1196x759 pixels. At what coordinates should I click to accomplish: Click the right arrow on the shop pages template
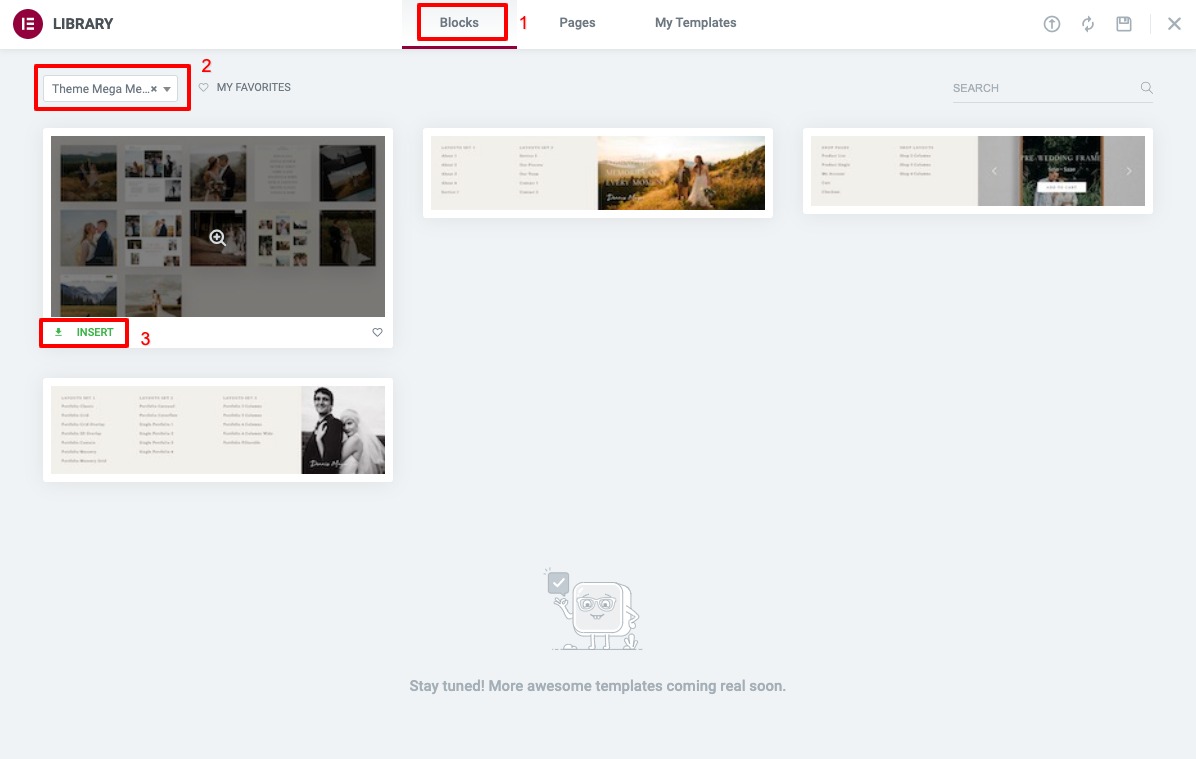(x=1129, y=171)
